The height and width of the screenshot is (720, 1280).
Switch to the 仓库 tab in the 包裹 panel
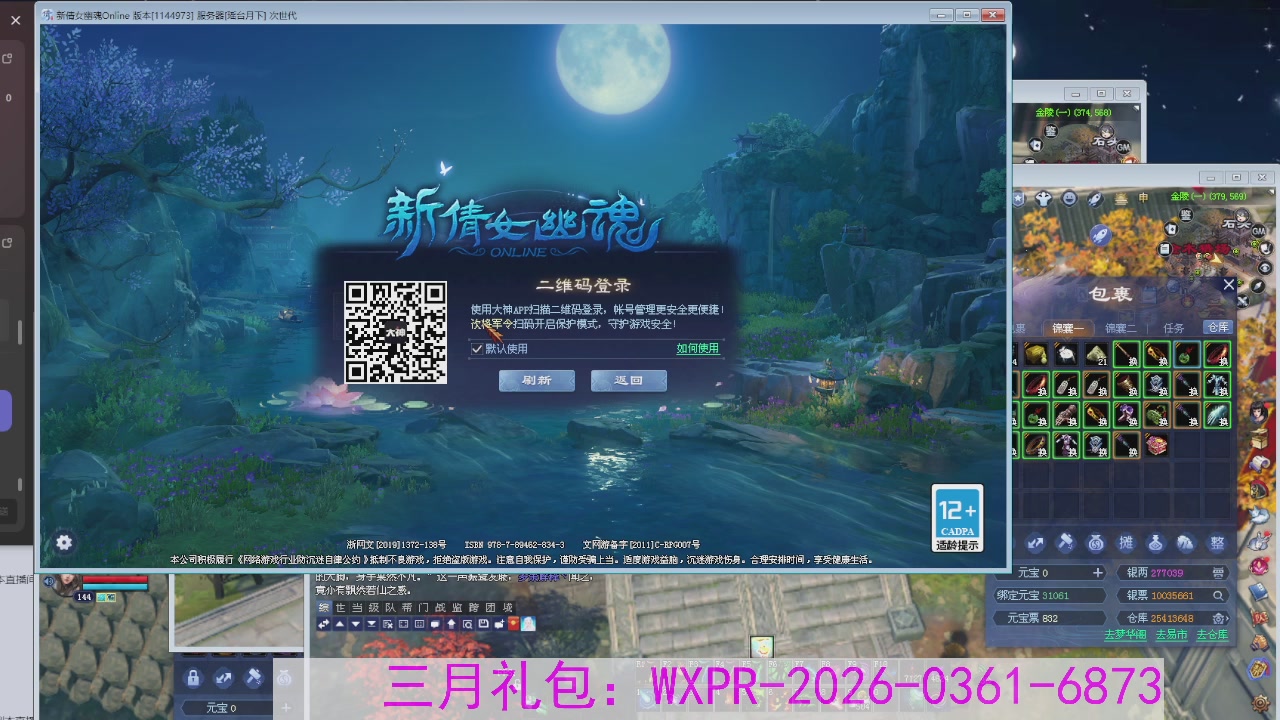(x=1219, y=327)
